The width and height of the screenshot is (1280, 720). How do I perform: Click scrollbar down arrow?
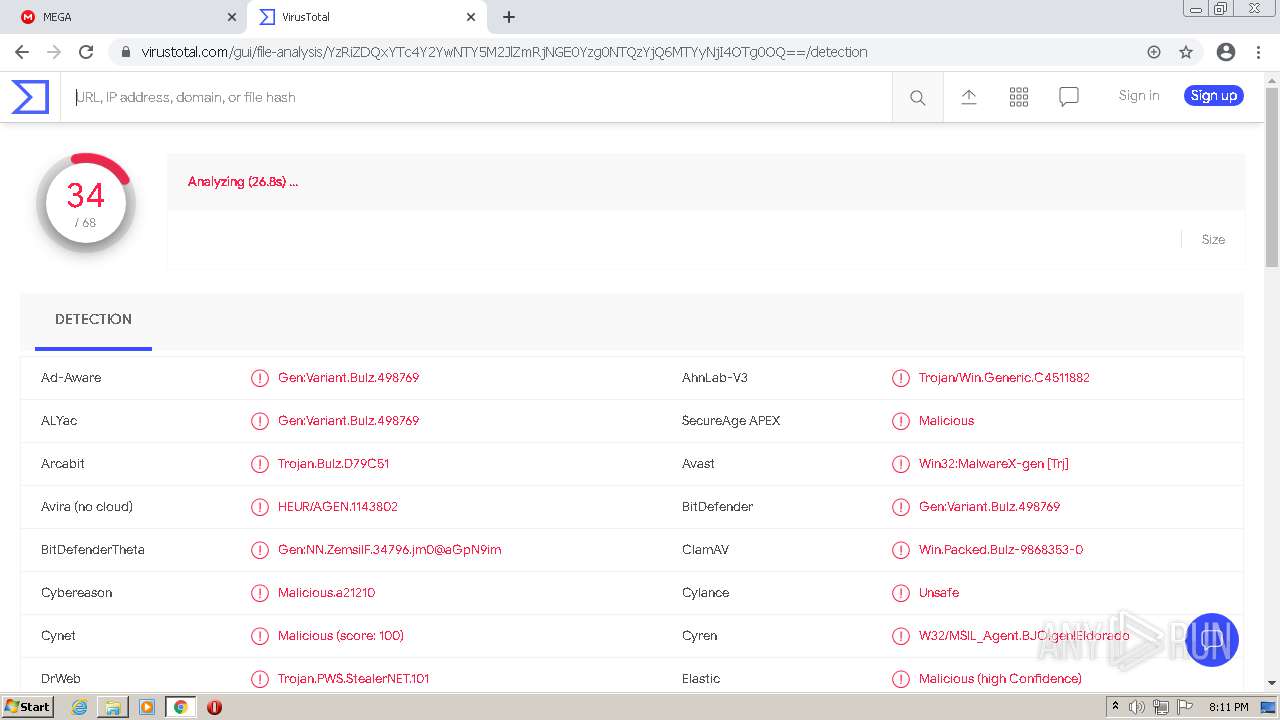1272,684
